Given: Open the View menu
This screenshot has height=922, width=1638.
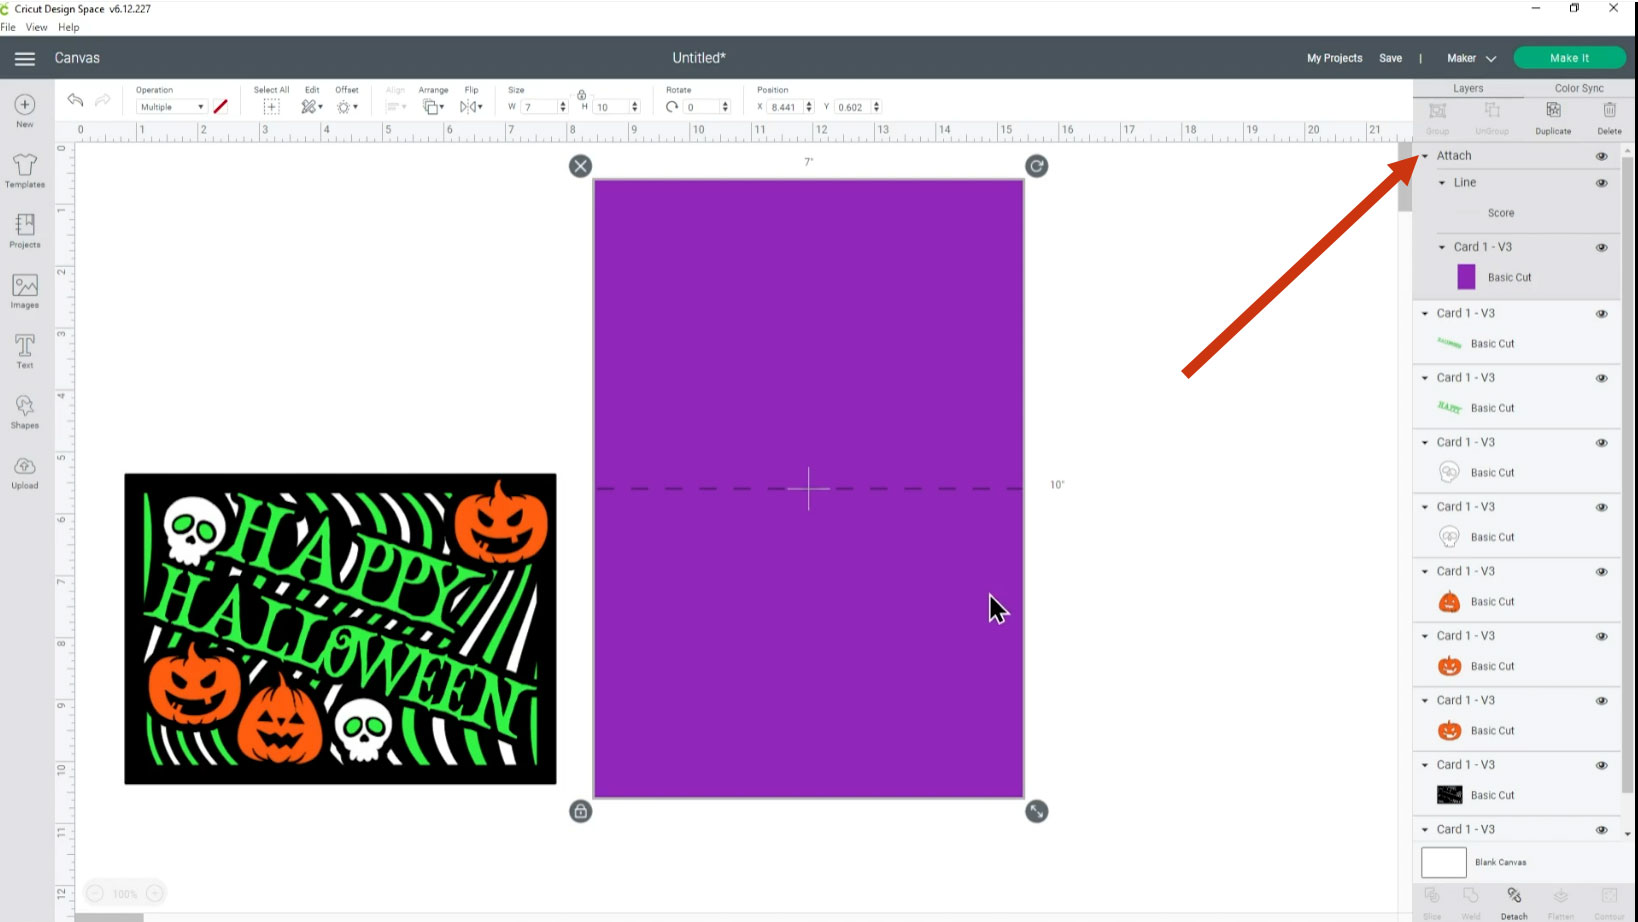Looking at the screenshot, I should pos(36,27).
